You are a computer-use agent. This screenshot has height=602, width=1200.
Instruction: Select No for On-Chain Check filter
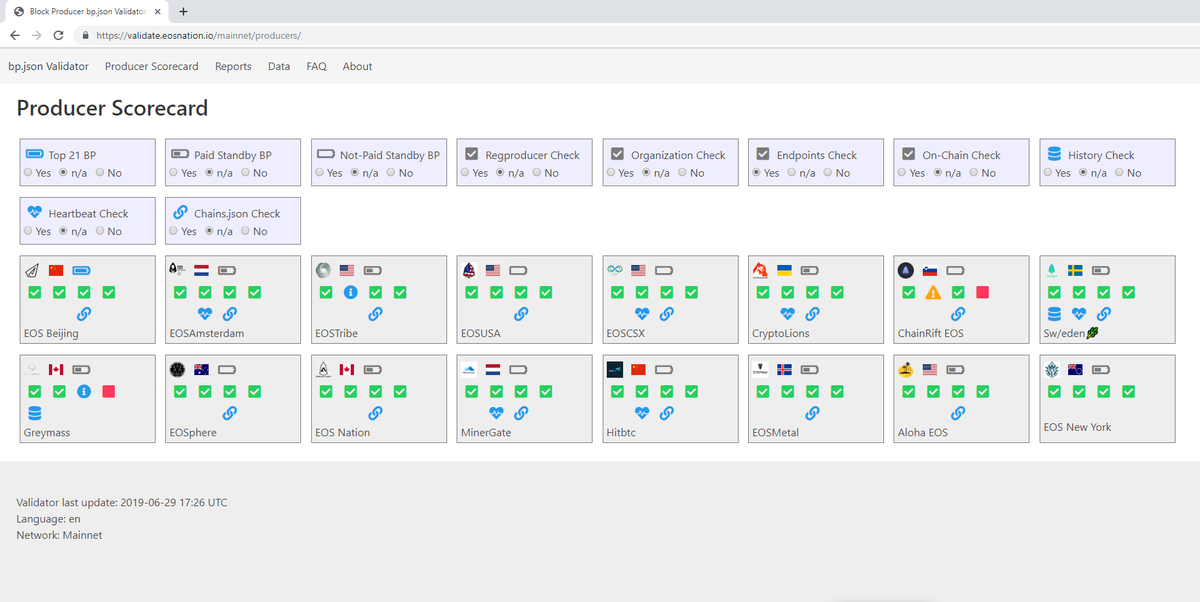(974, 173)
